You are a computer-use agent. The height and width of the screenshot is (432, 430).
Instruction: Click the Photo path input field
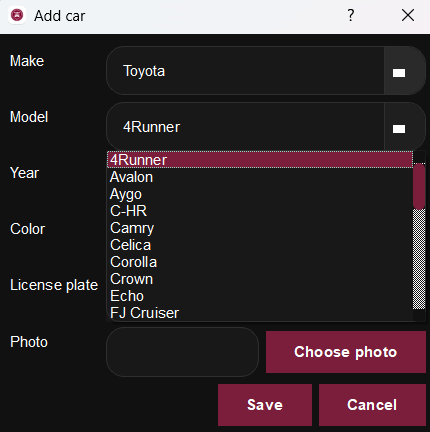pos(182,352)
